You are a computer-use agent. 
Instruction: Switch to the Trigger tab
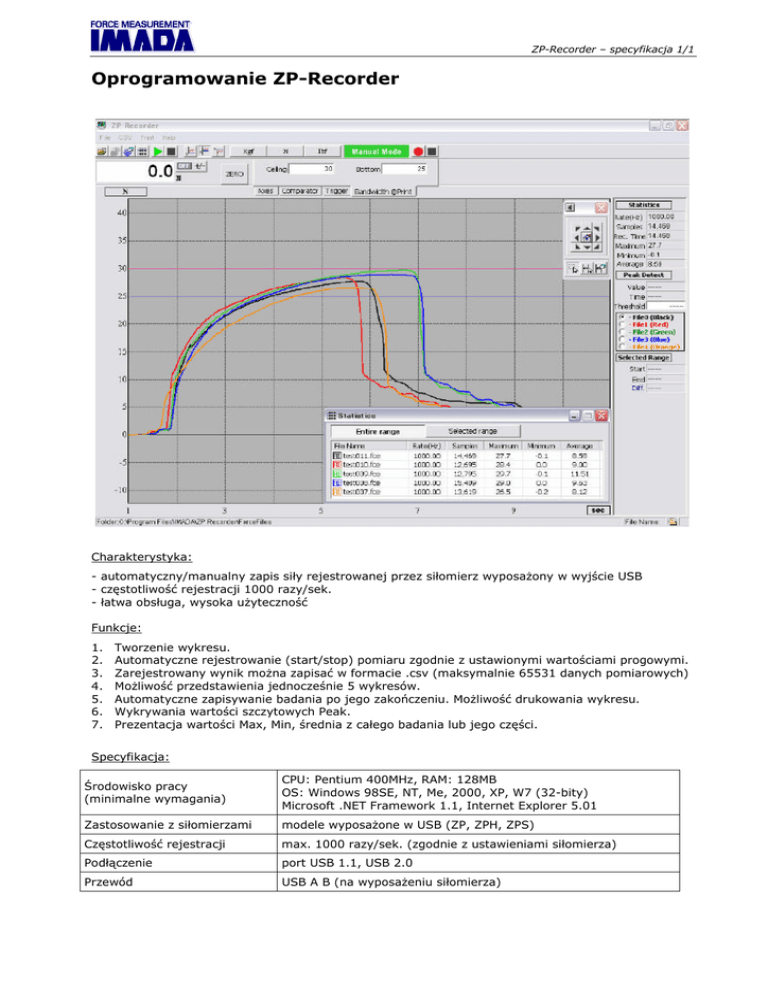[x=336, y=189]
